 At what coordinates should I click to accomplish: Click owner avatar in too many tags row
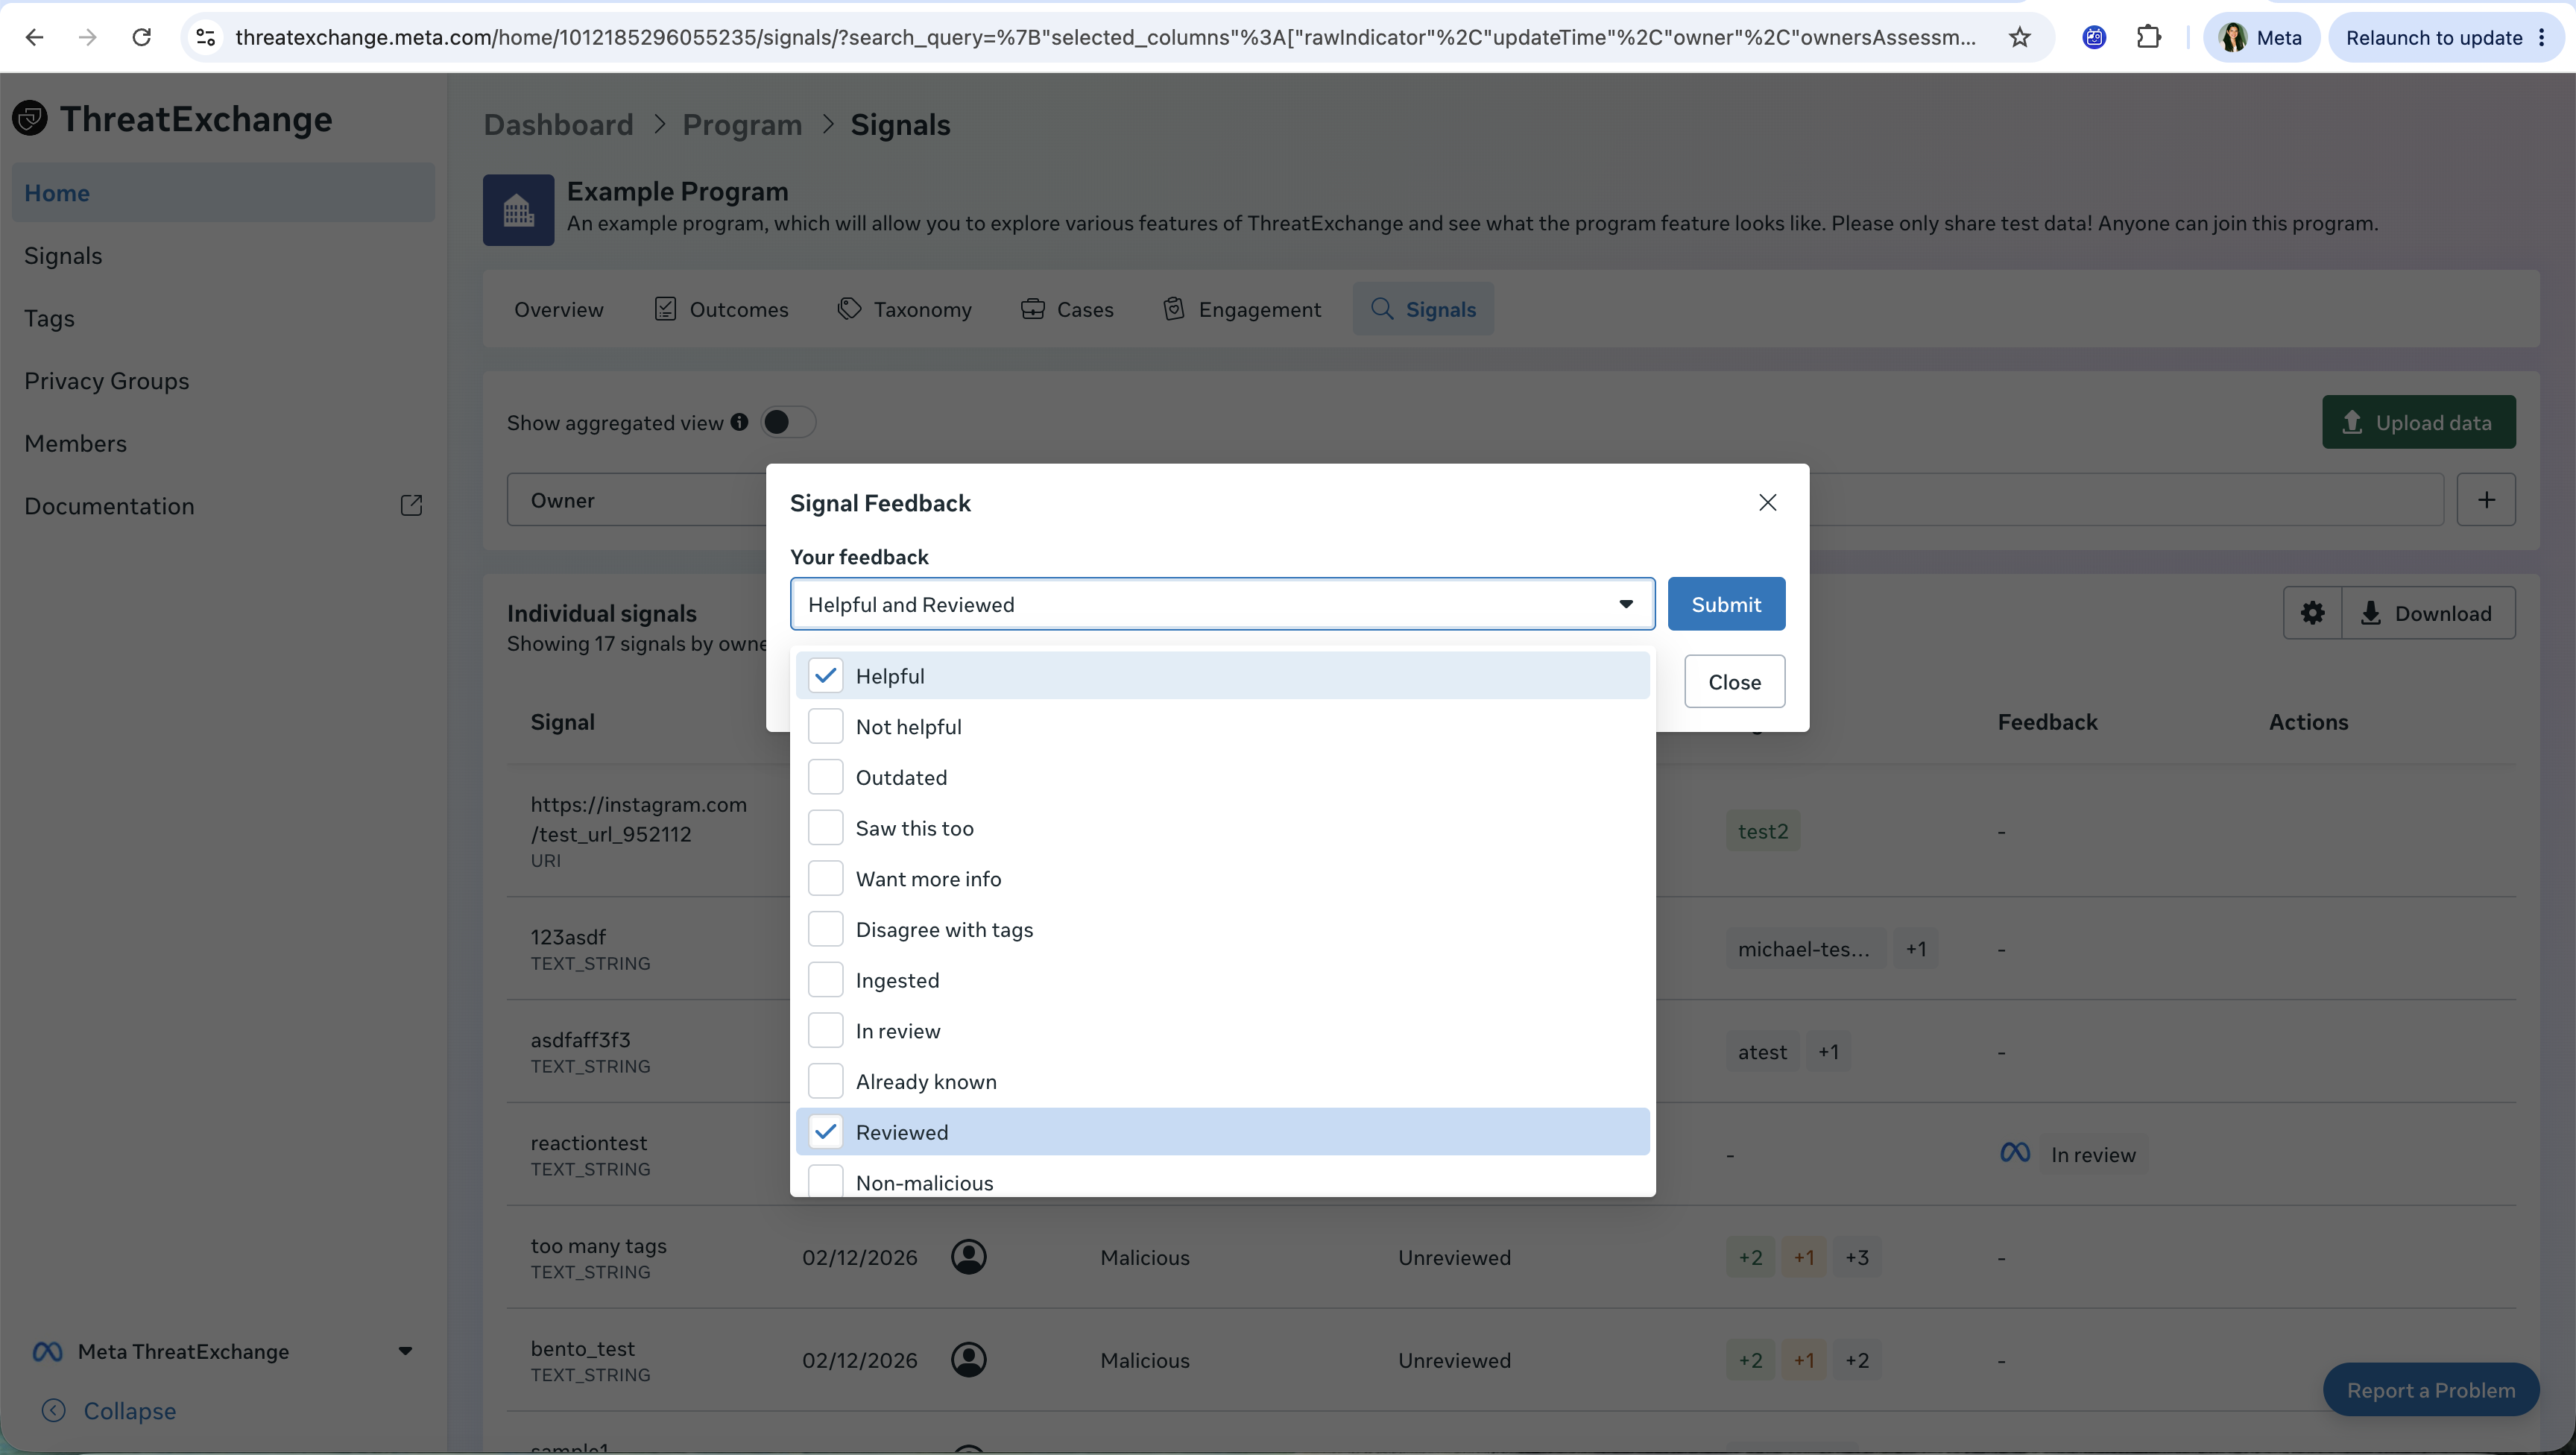[x=968, y=1257]
